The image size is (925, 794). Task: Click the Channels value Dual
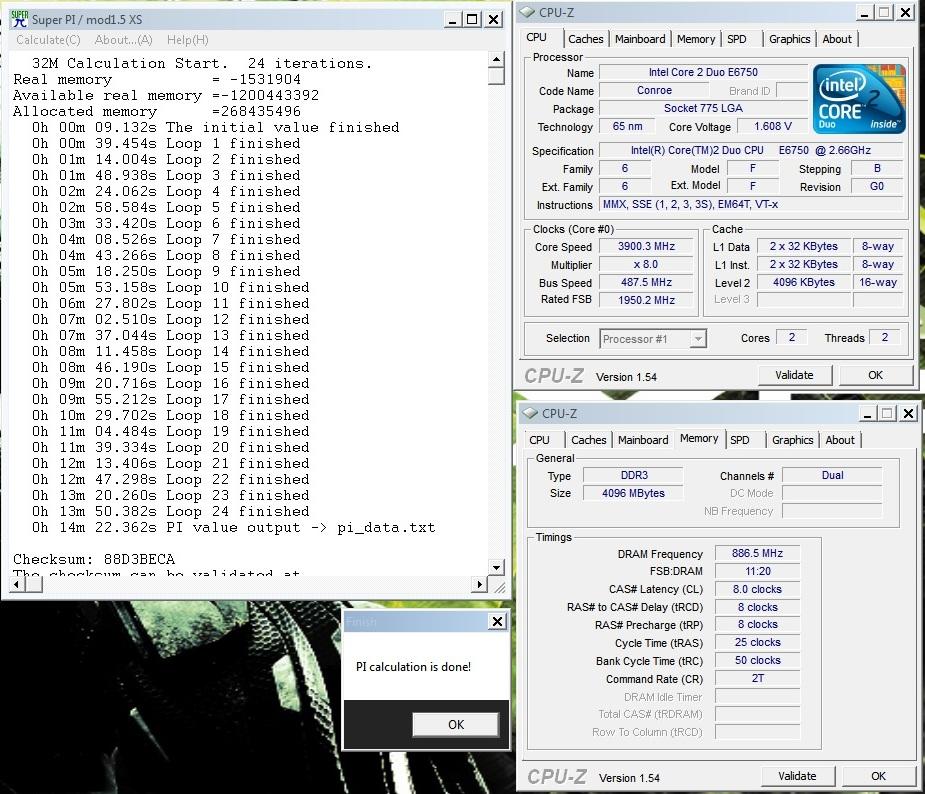point(832,475)
